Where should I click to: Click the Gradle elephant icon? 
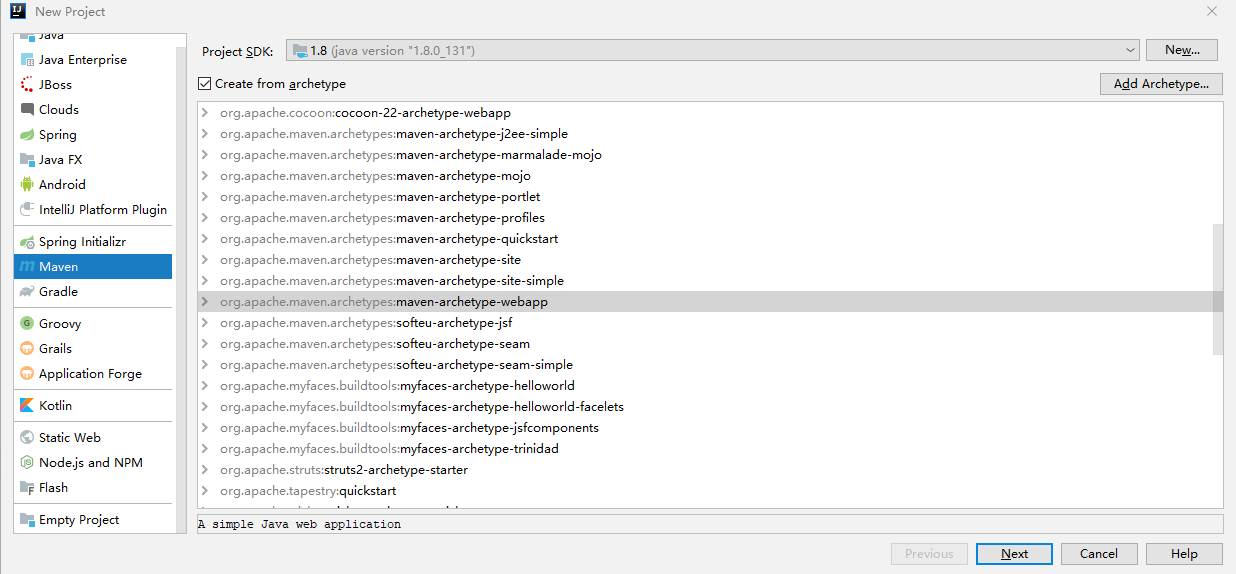tap(27, 292)
